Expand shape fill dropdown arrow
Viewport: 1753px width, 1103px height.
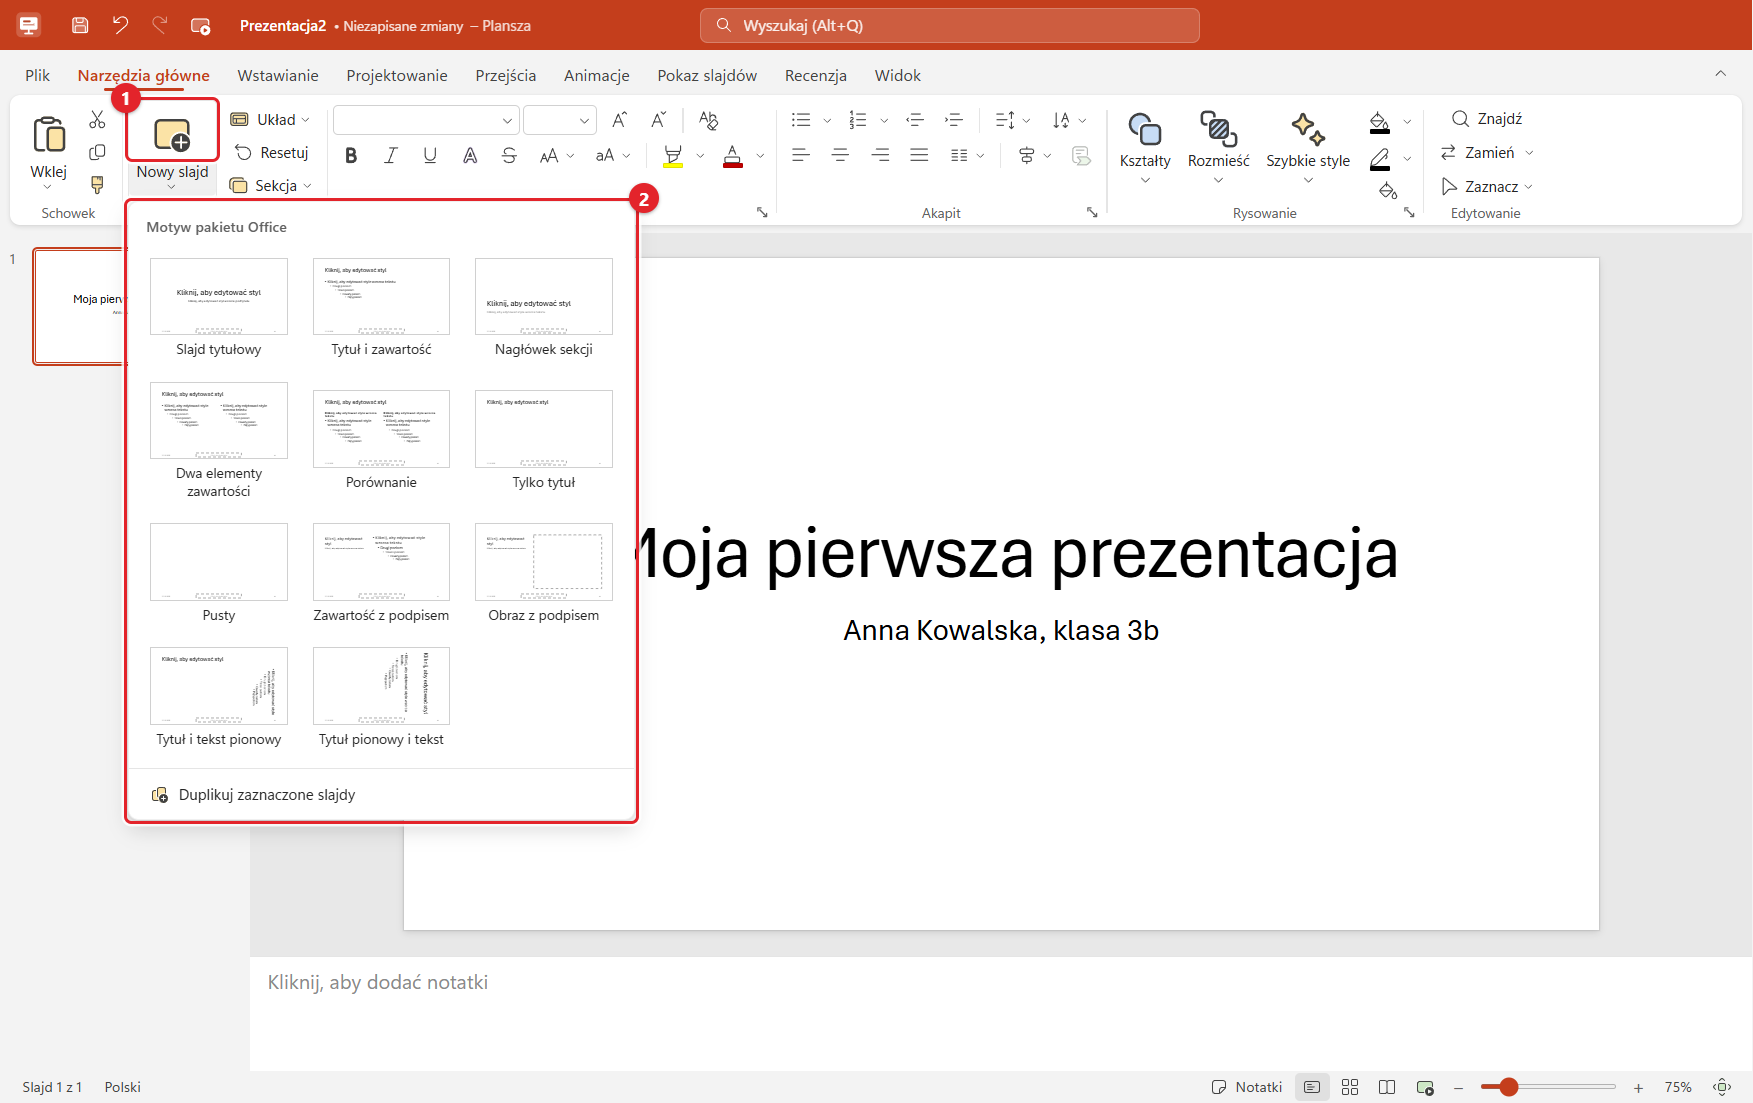pyautogui.click(x=1407, y=122)
